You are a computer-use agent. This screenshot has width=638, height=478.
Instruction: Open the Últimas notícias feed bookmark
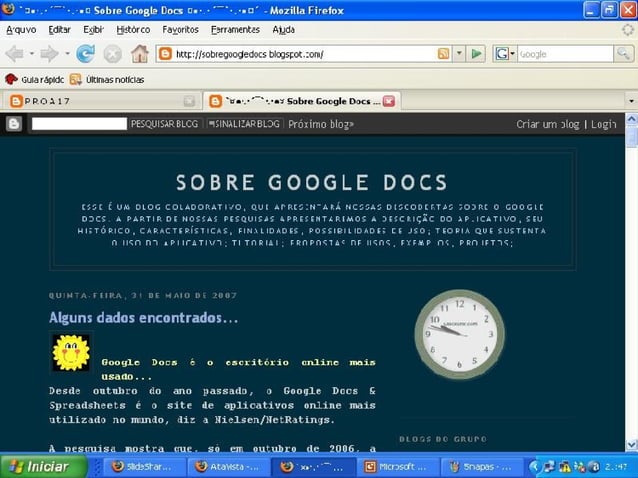point(107,79)
